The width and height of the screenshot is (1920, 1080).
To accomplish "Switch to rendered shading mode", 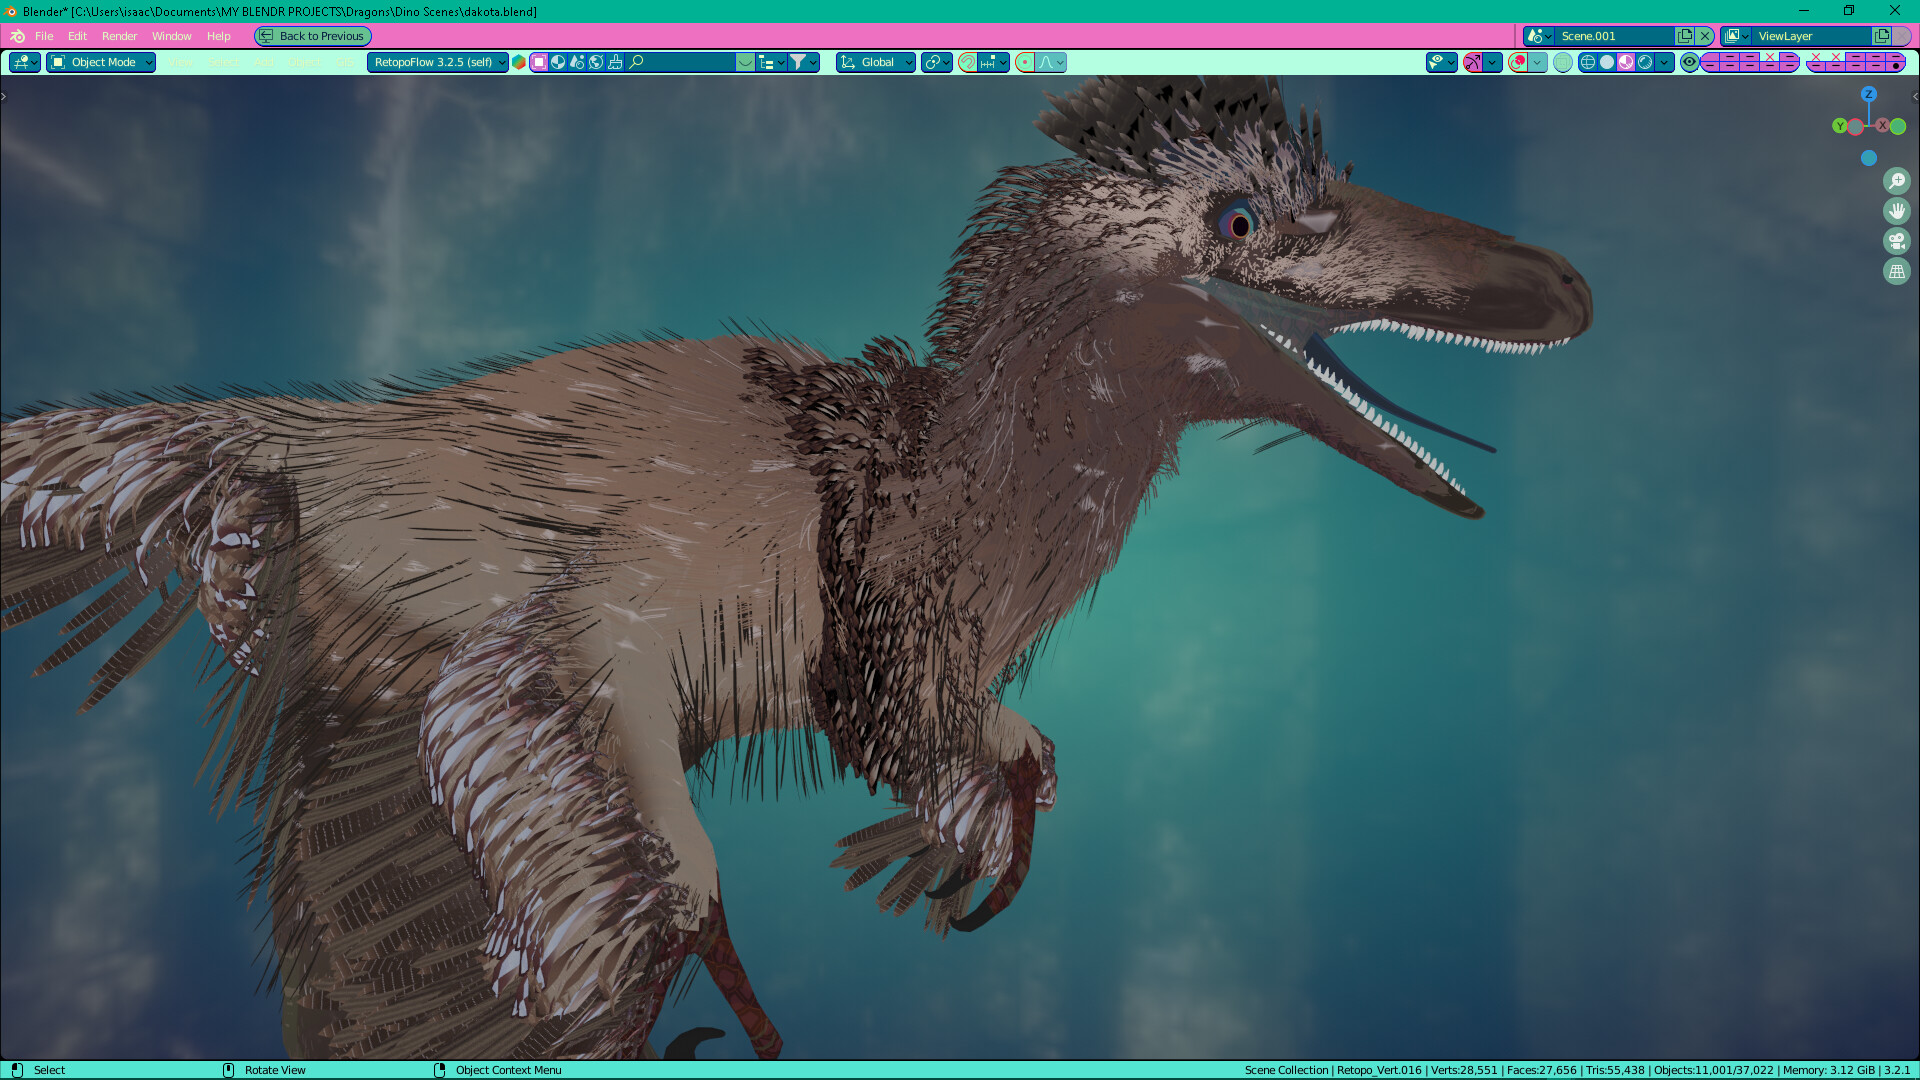I will (1643, 62).
